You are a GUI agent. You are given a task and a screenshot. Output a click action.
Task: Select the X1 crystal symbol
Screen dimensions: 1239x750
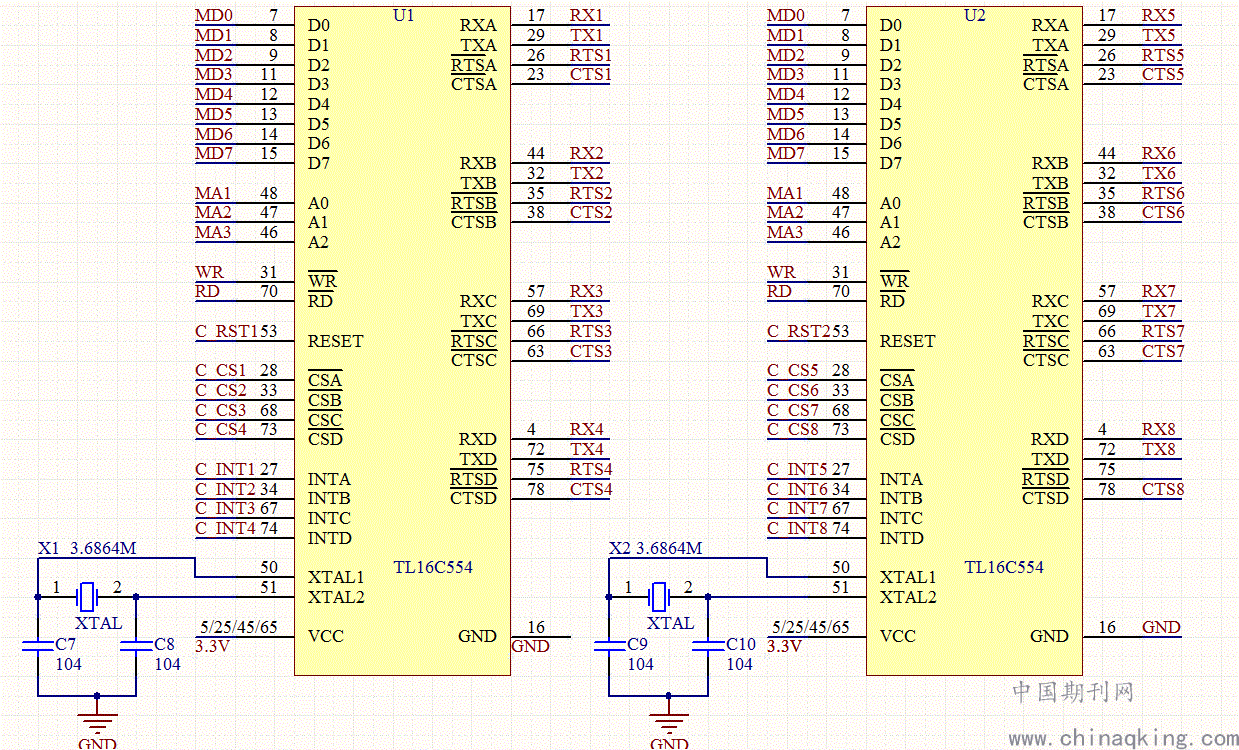87,597
